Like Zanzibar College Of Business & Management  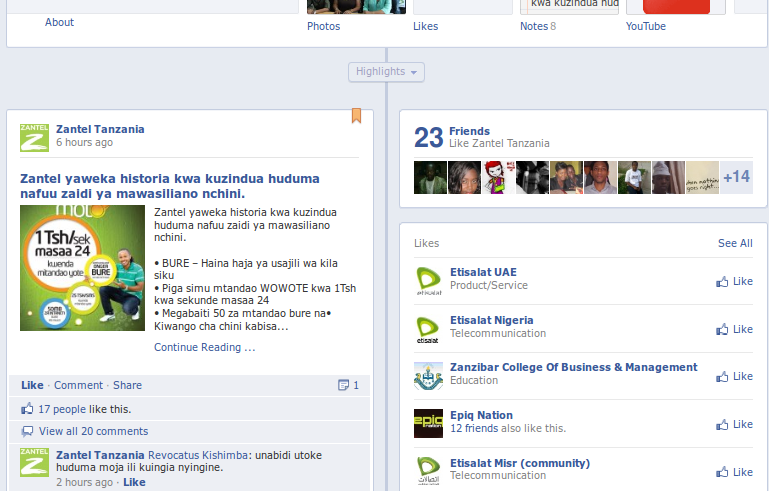(734, 377)
